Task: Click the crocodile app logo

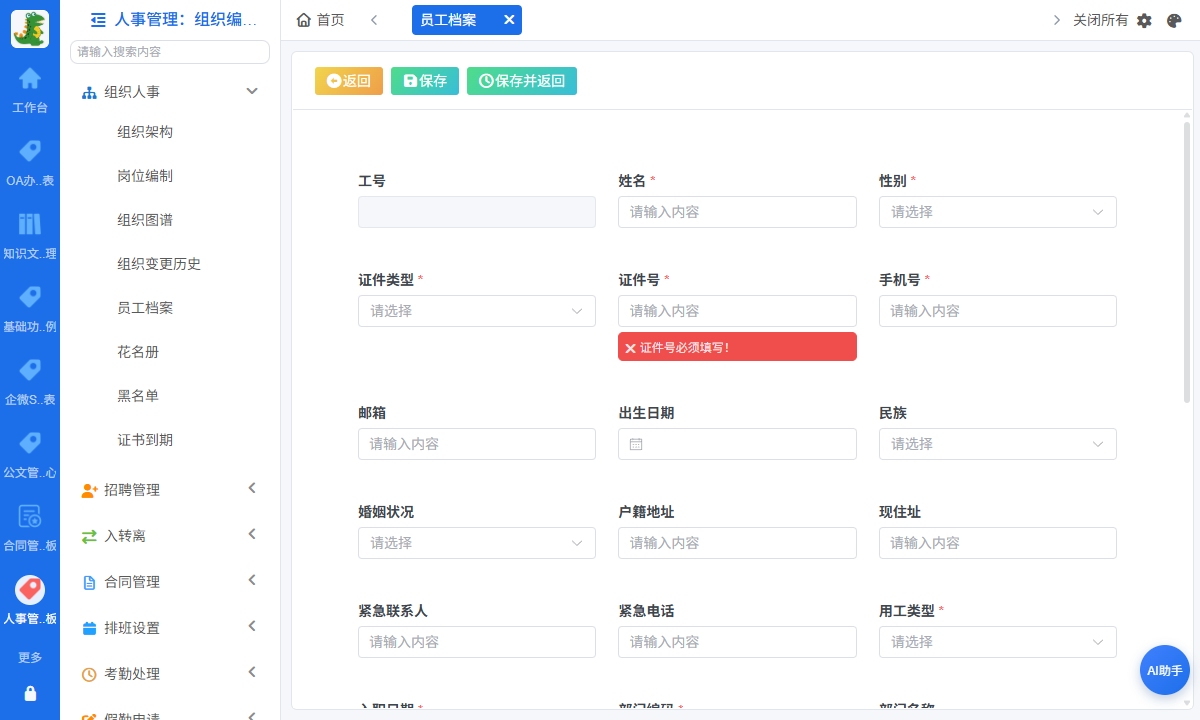Action: 30,29
